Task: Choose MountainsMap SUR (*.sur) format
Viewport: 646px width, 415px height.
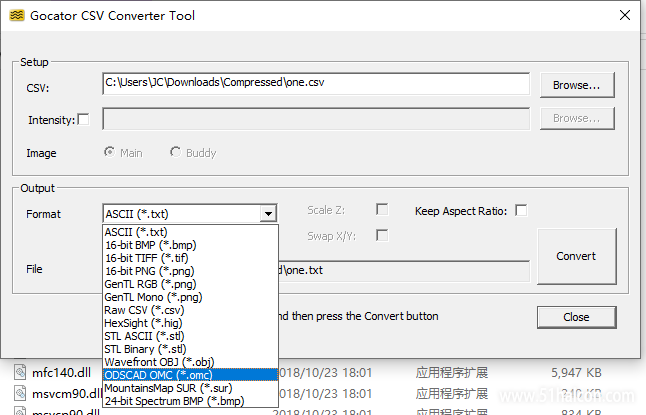Action: (190, 388)
